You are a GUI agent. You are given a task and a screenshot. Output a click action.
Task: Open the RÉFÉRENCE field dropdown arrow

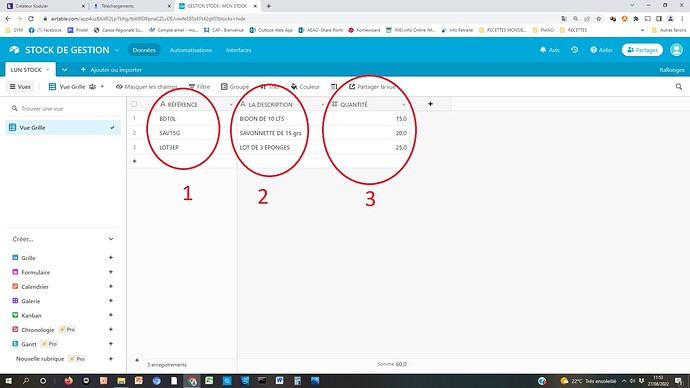click(231, 104)
